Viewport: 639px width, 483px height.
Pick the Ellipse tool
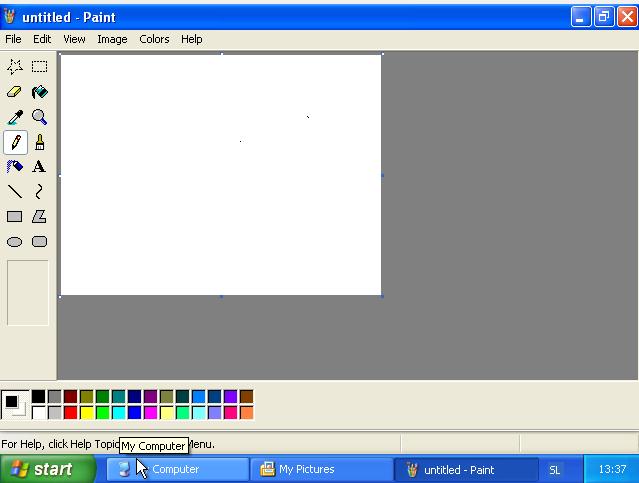[15, 242]
